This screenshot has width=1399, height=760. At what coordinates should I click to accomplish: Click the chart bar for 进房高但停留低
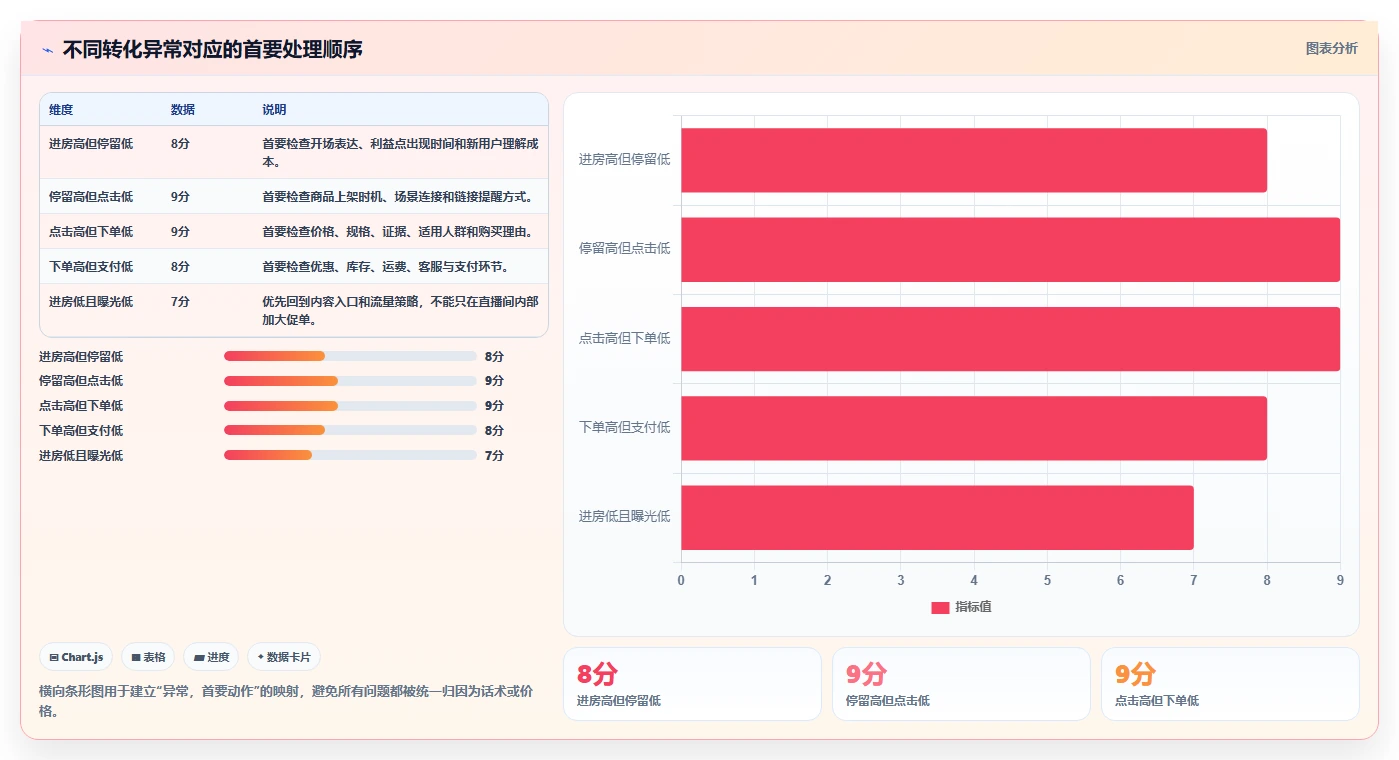pyautogui.click(x=974, y=160)
